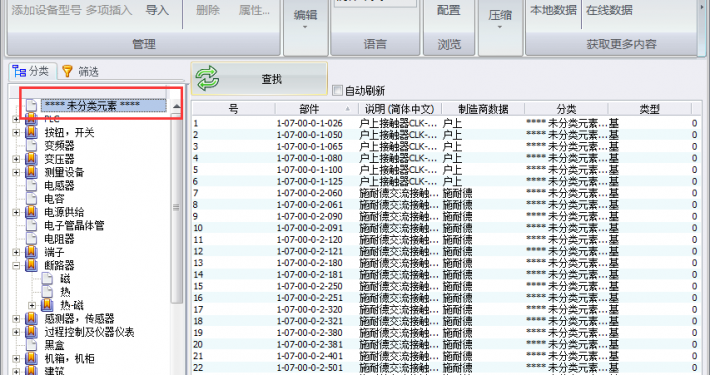Expand the 按钮，开关 tree node
Viewport: 710px width, 375px height.
click(16, 133)
